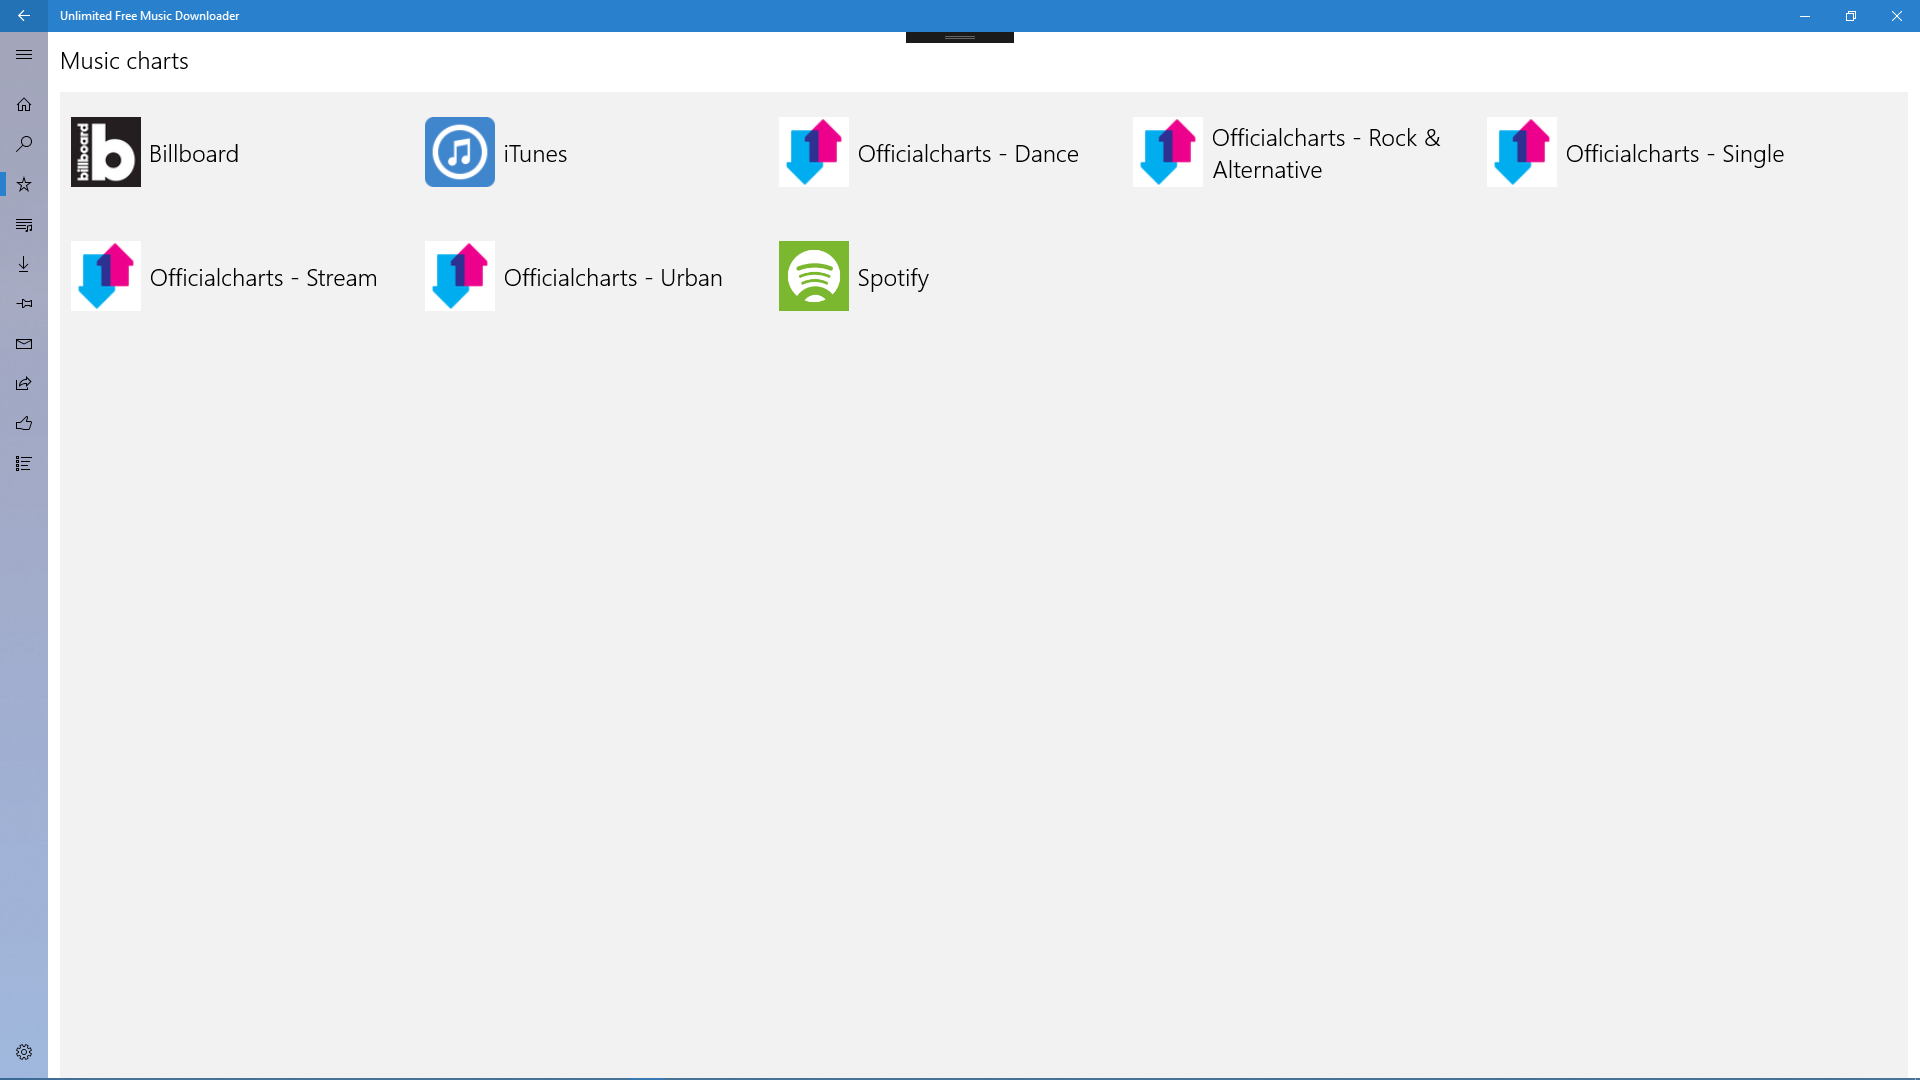Viewport: 1920px width, 1080px height.
Task: Open Settings via the gear icon
Action: pos(24,1051)
